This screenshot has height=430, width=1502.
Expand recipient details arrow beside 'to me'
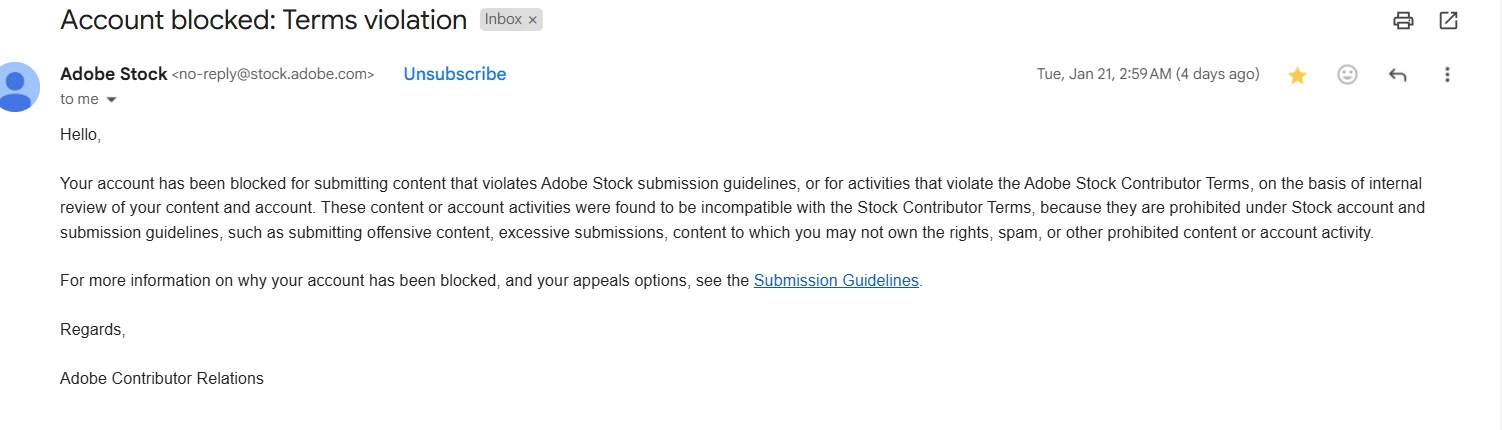pos(111,100)
